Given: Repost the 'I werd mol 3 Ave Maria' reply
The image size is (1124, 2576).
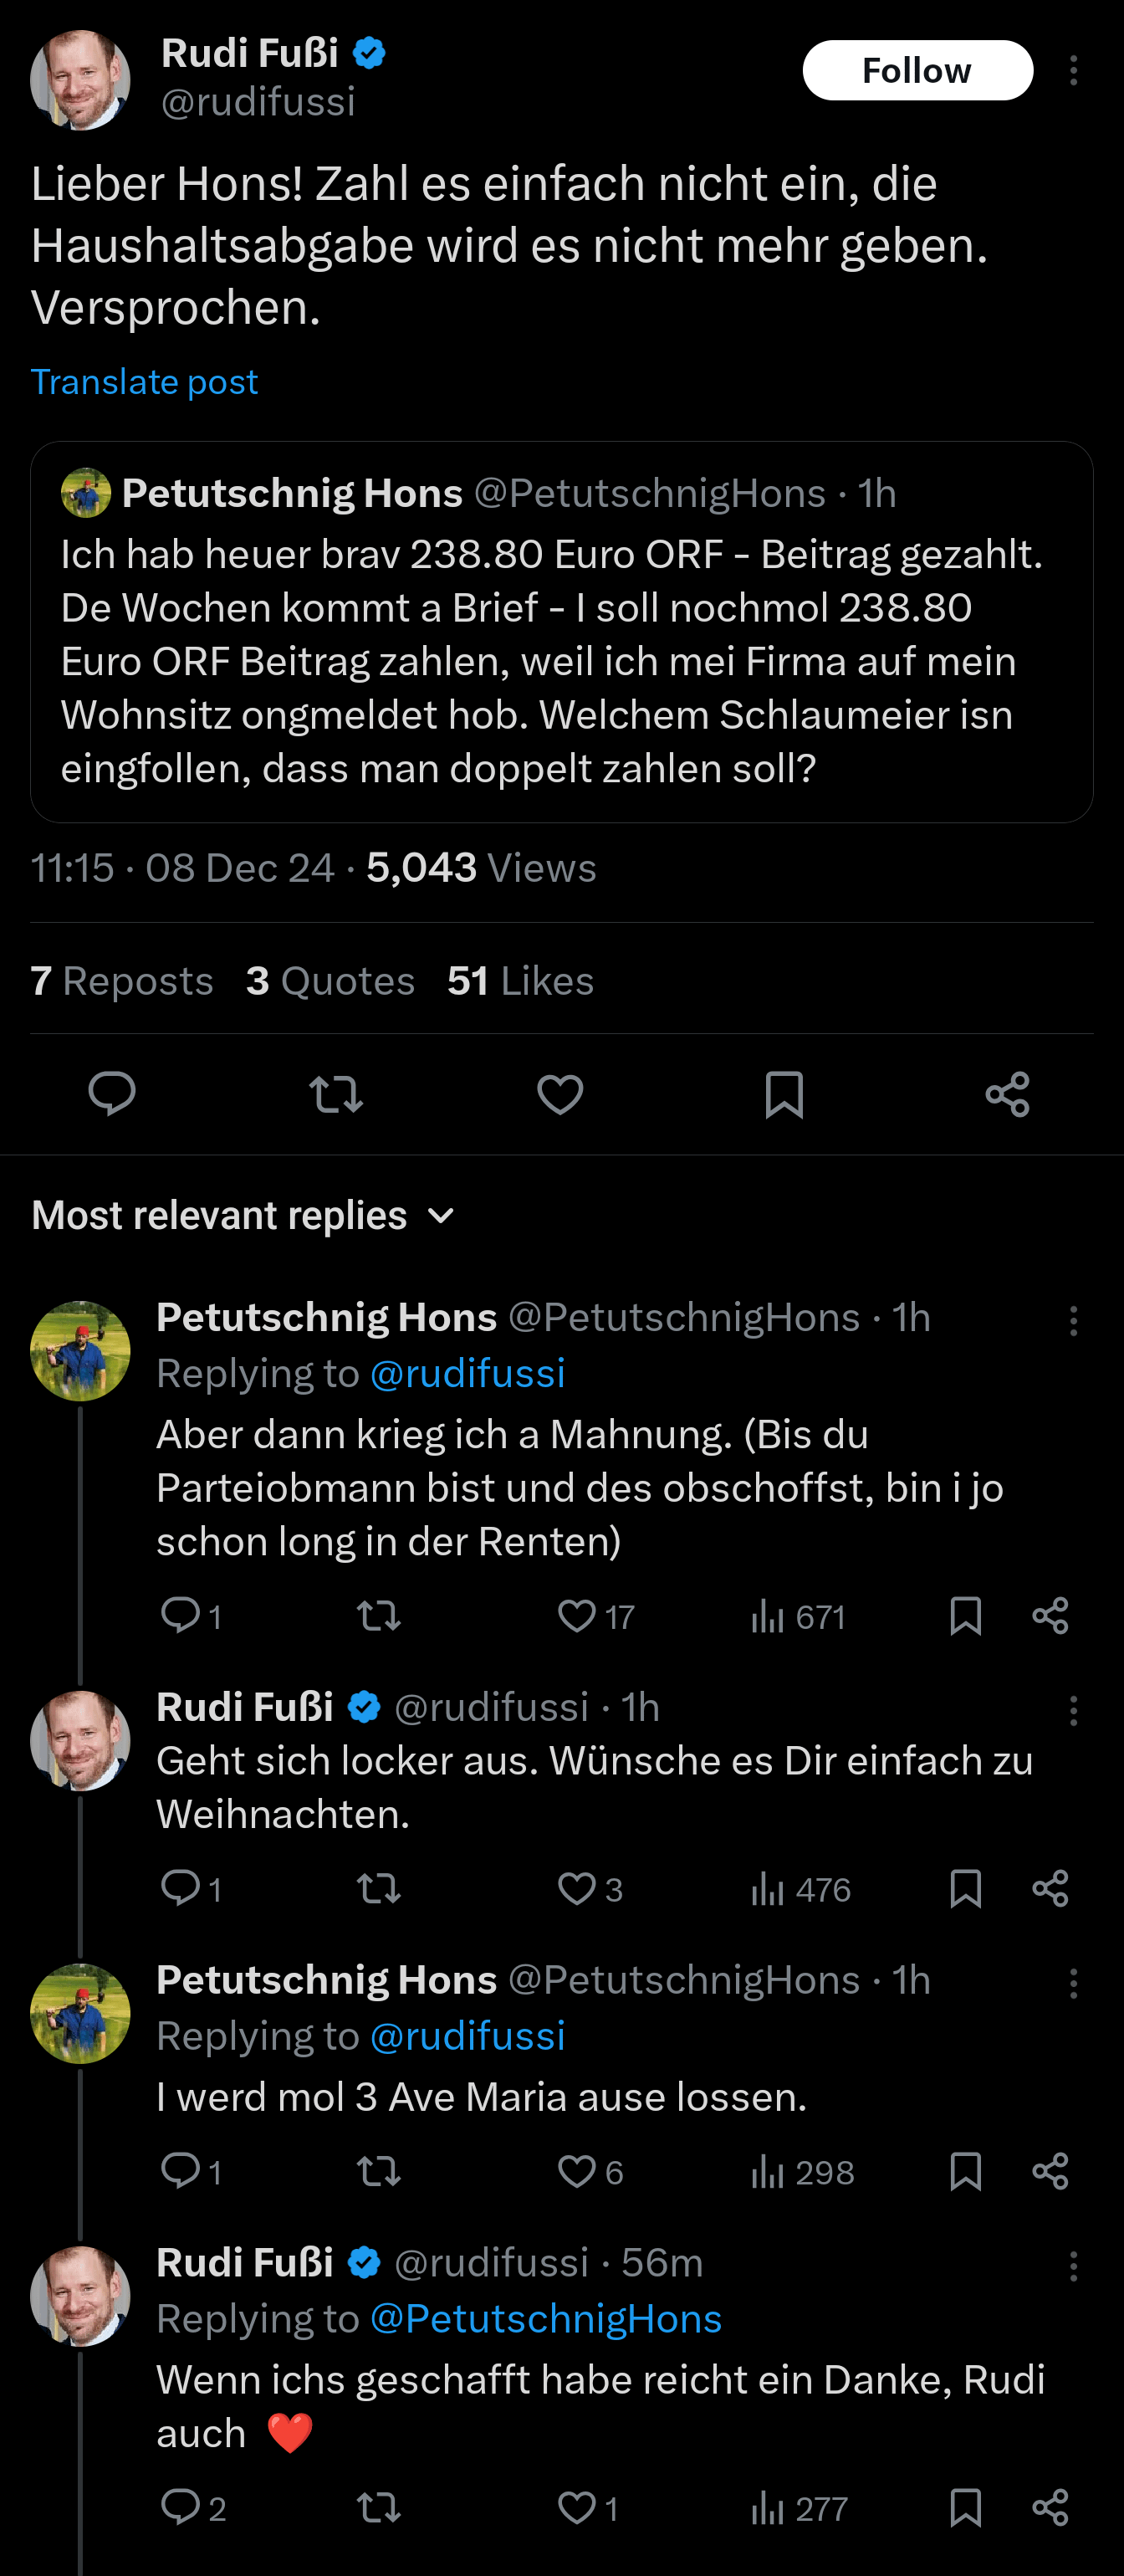Looking at the screenshot, I should (x=379, y=2171).
